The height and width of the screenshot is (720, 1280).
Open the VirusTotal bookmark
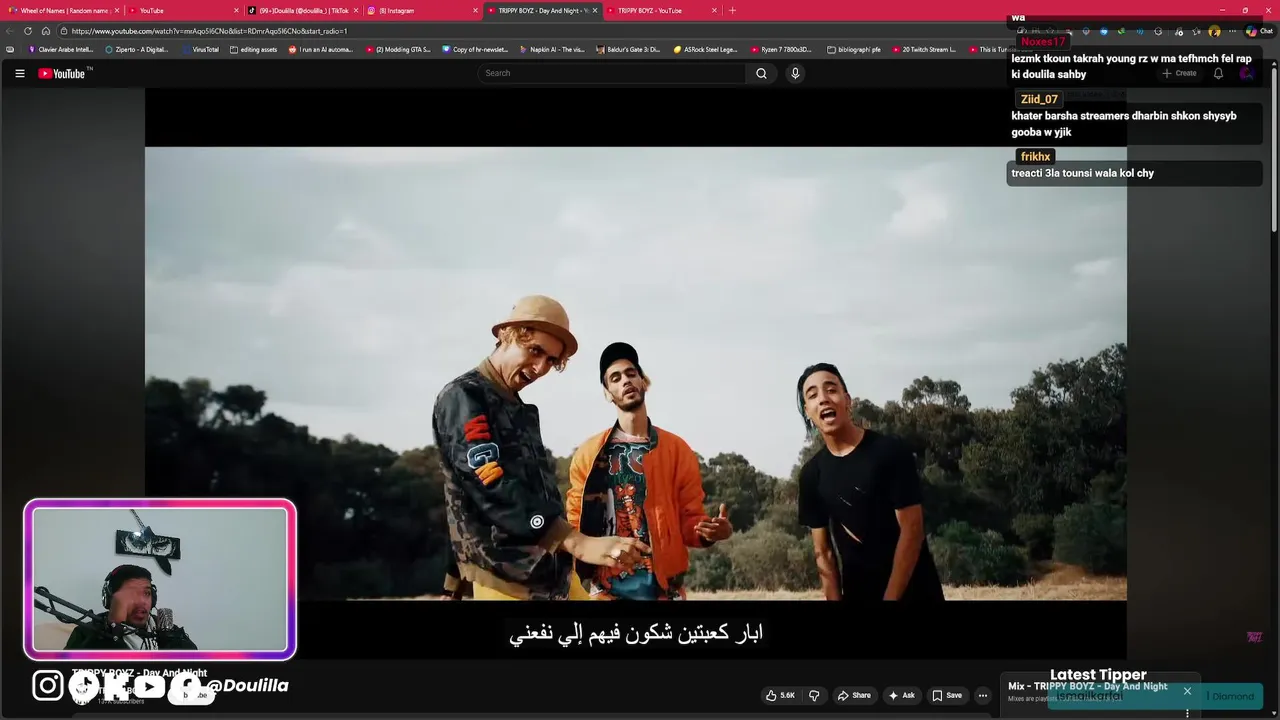click(x=201, y=49)
